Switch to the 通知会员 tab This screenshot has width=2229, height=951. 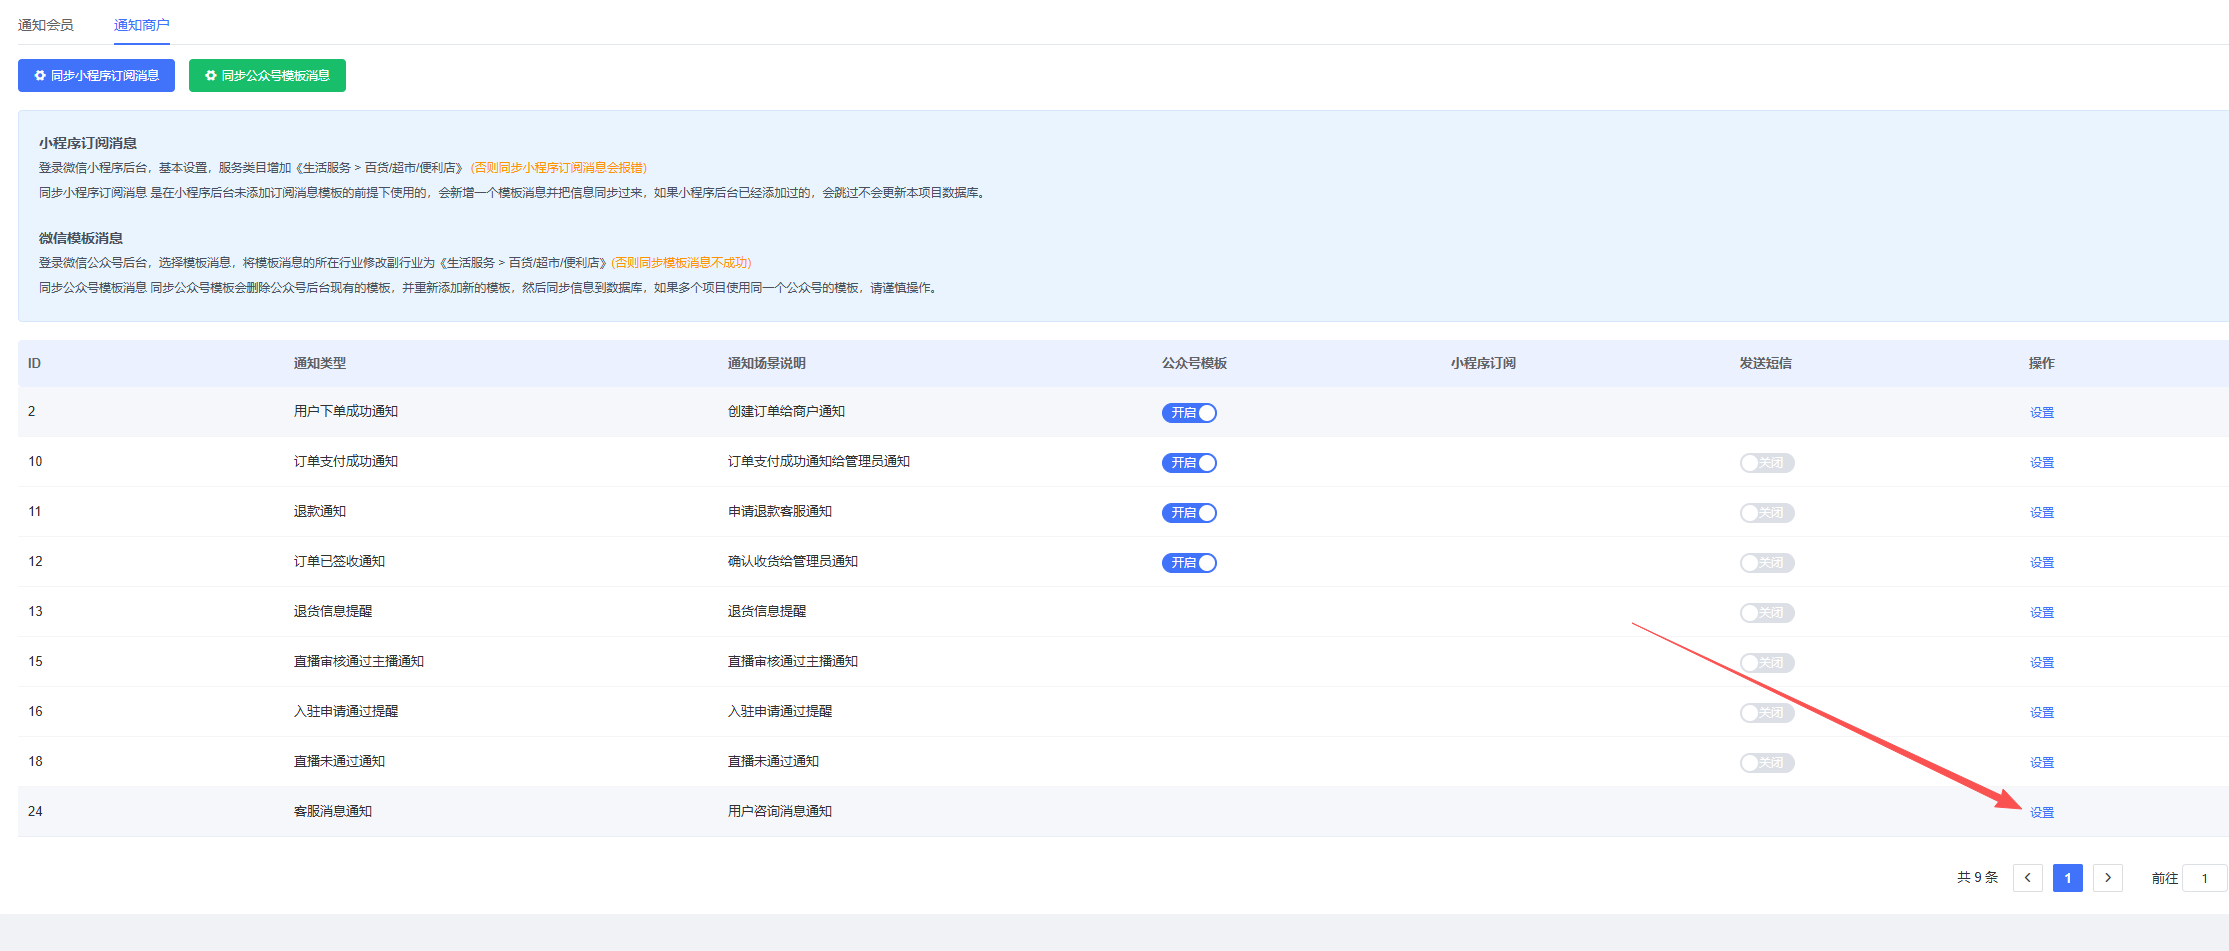point(46,25)
